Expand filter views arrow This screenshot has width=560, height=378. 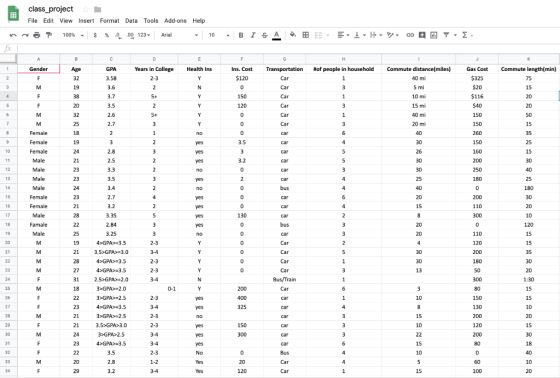[455, 35]
